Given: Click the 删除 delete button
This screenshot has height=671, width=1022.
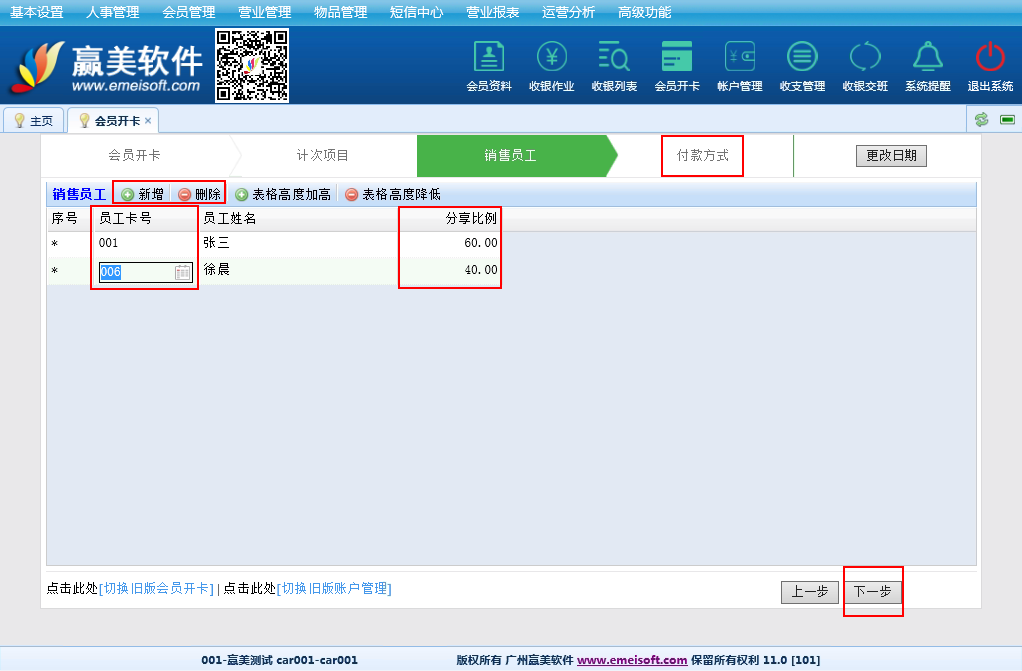Looking at the screenshot, I should click(199, 195).
